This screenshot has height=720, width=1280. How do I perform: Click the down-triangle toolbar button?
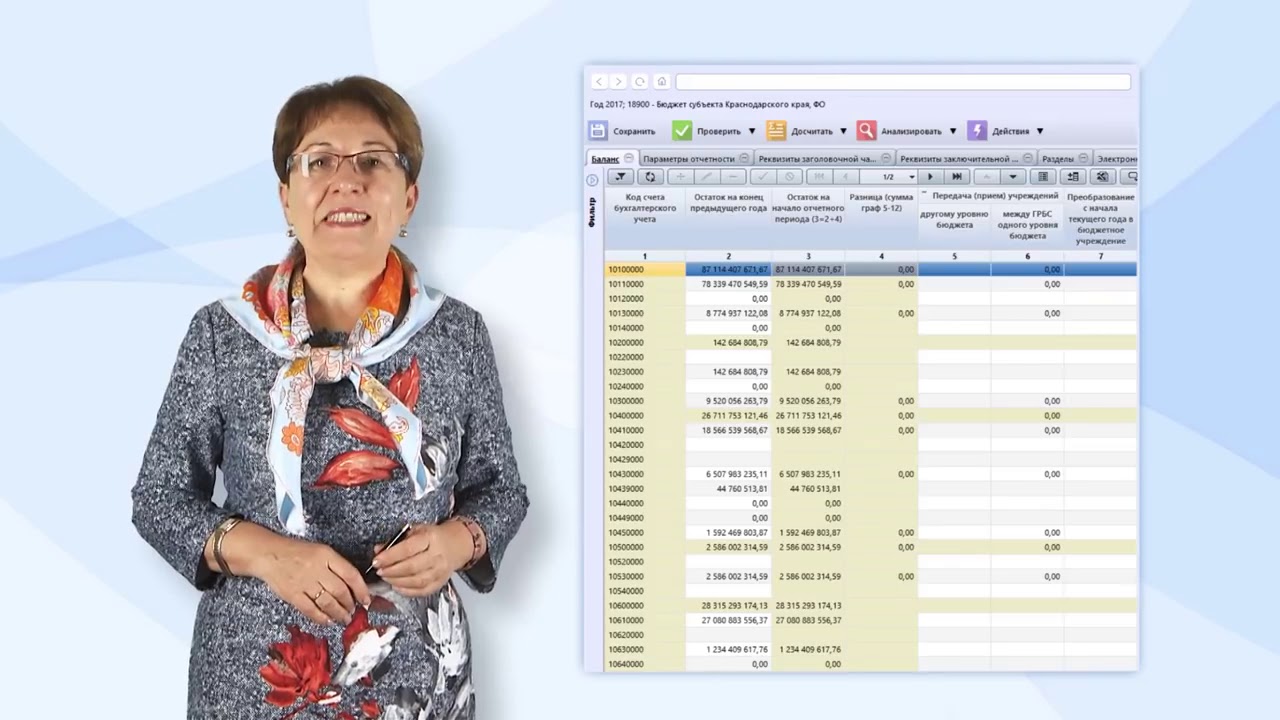coord(1012,177)
